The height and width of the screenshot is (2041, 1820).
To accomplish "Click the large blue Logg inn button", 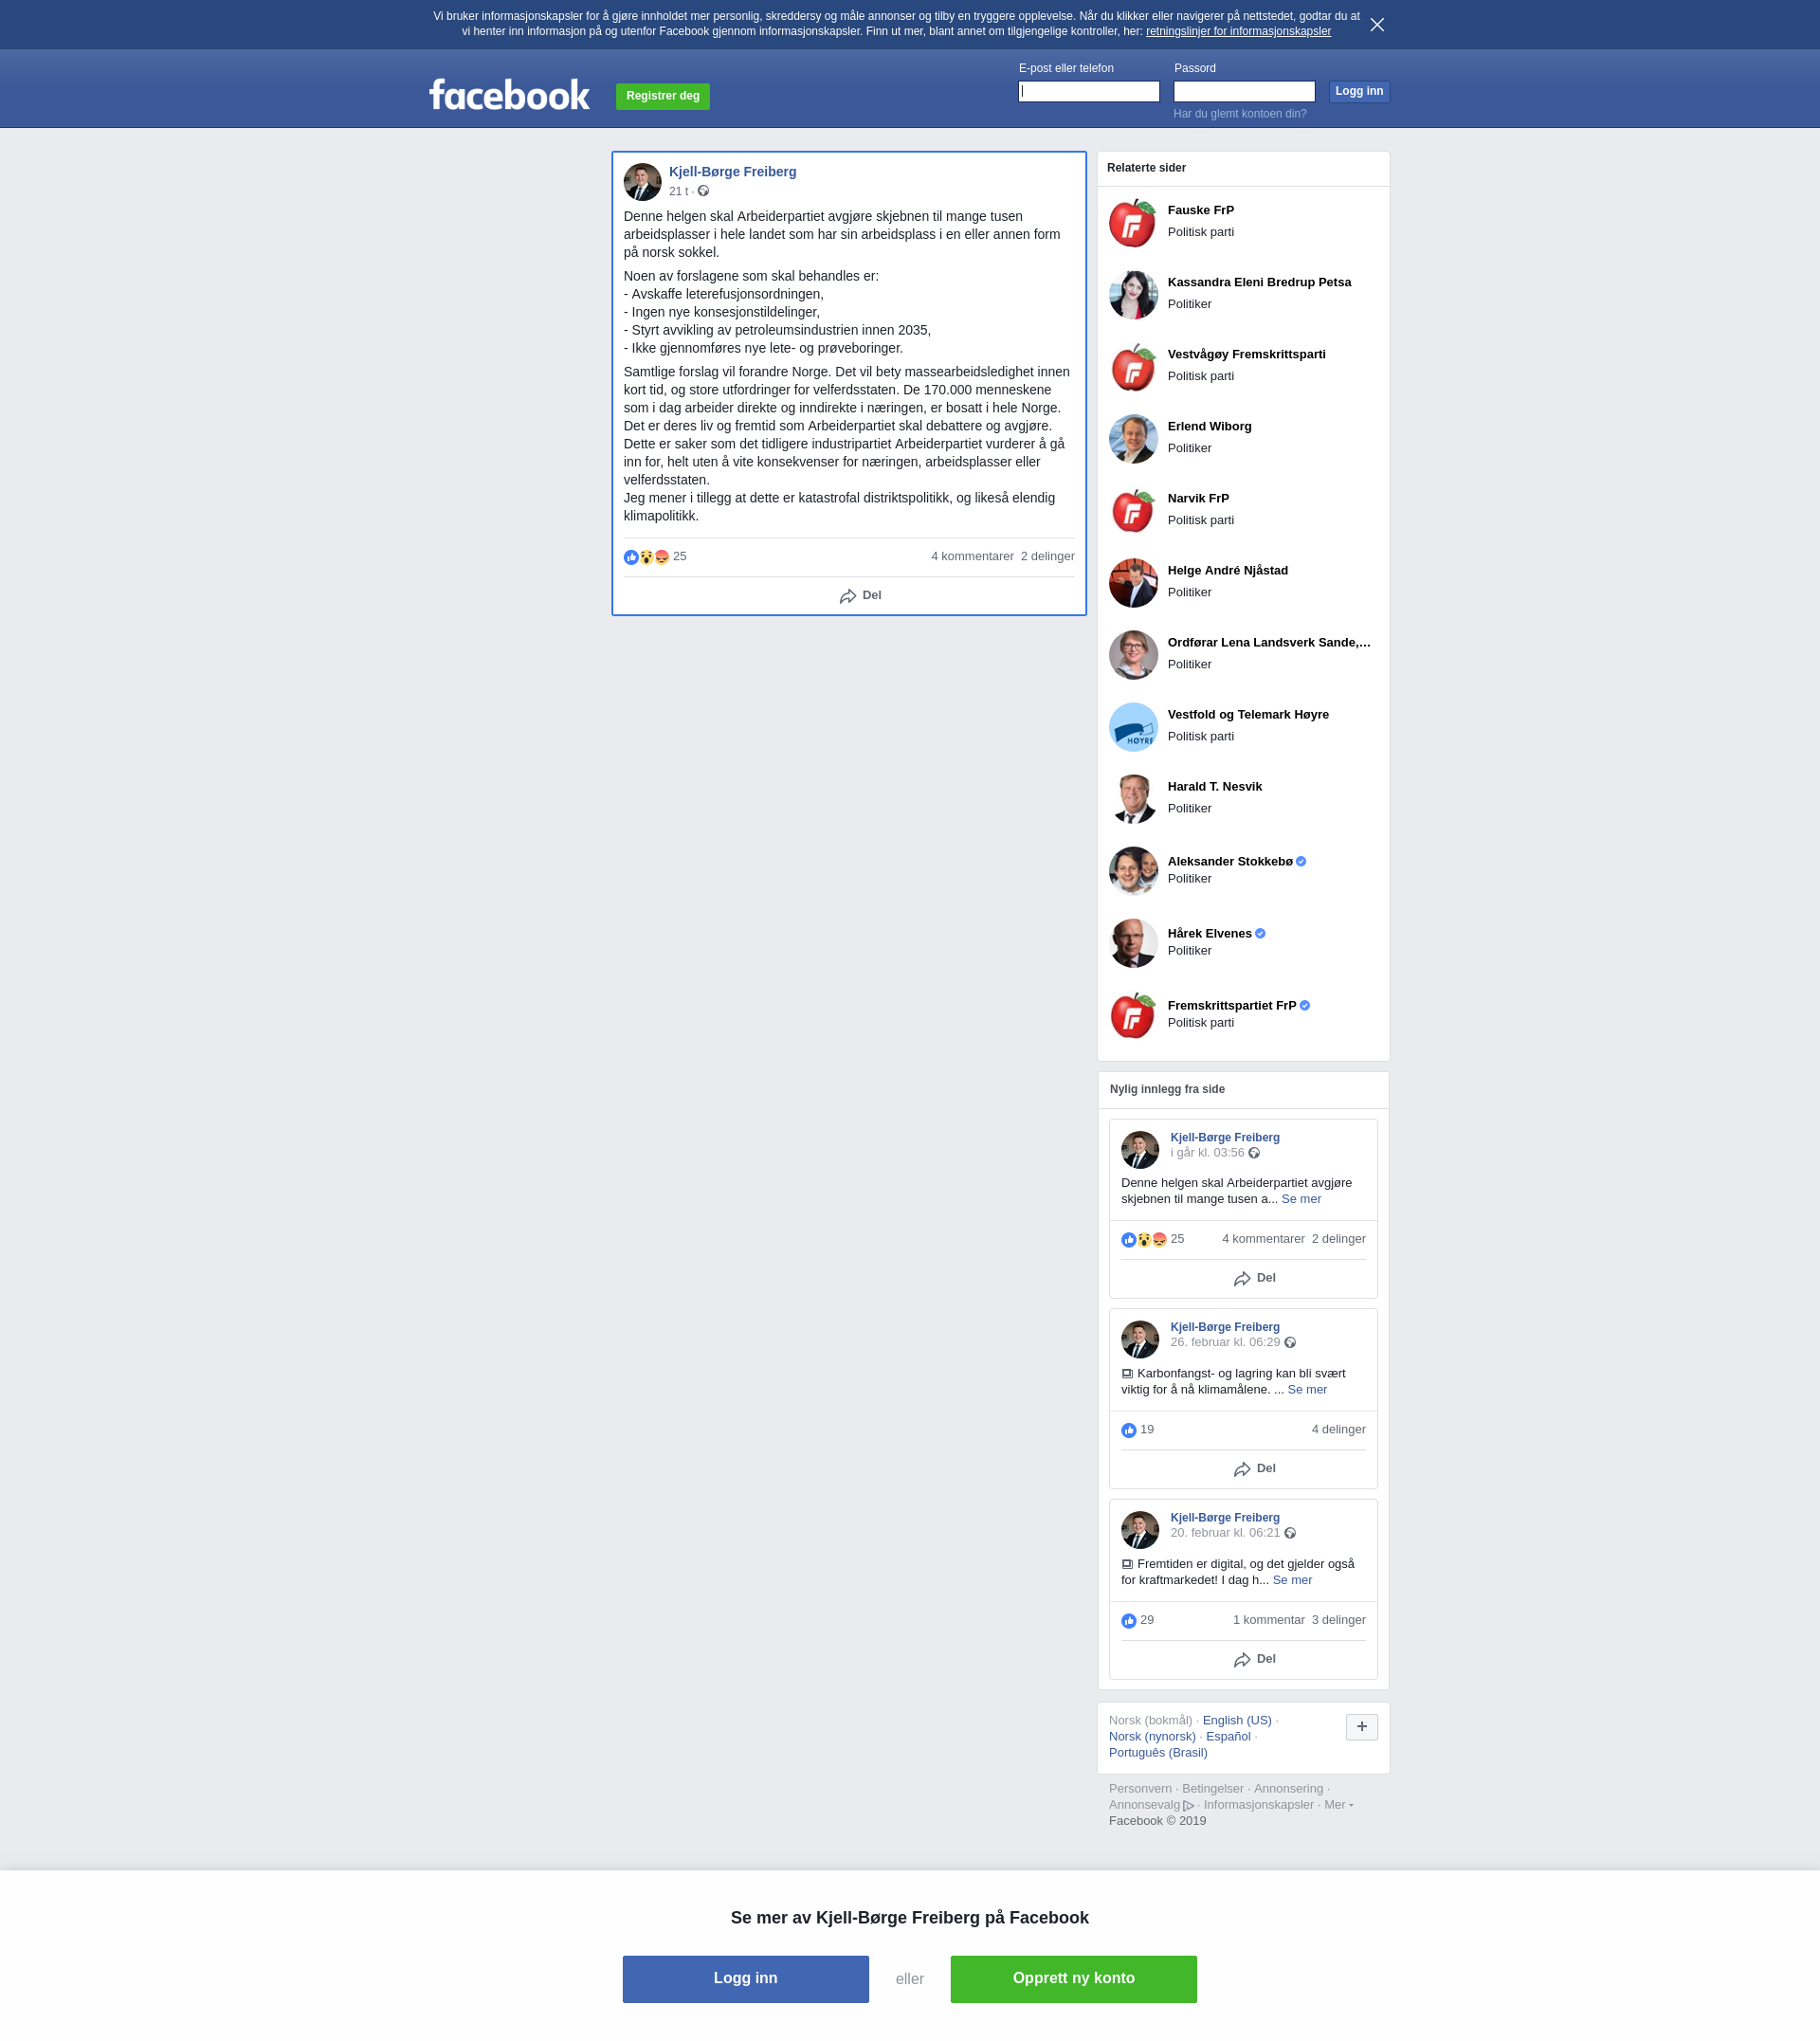I will tap(745, 1978).
